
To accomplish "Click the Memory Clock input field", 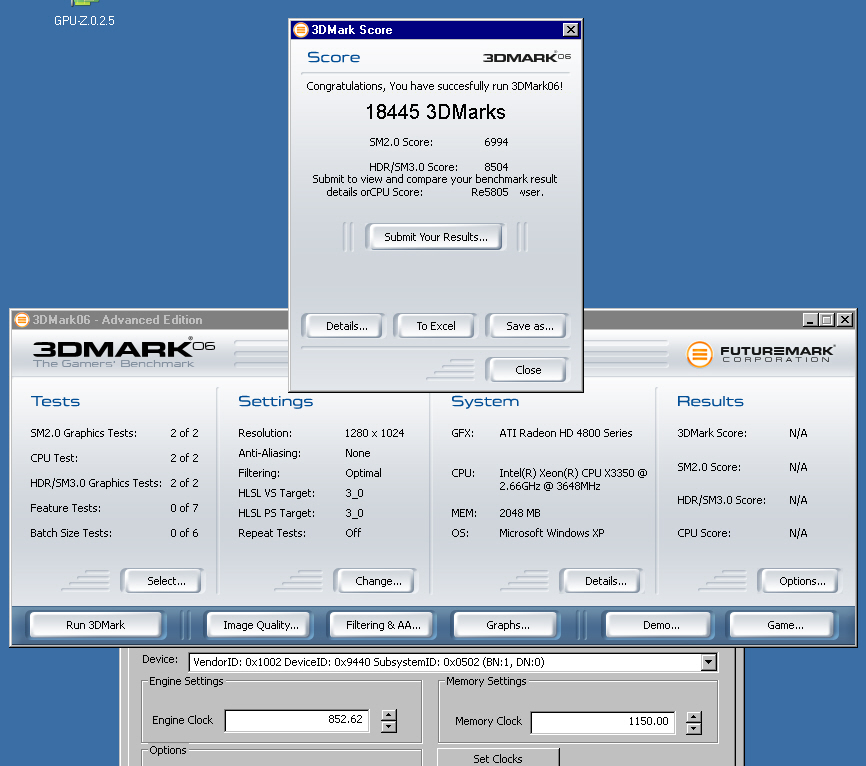I will 603,722.
